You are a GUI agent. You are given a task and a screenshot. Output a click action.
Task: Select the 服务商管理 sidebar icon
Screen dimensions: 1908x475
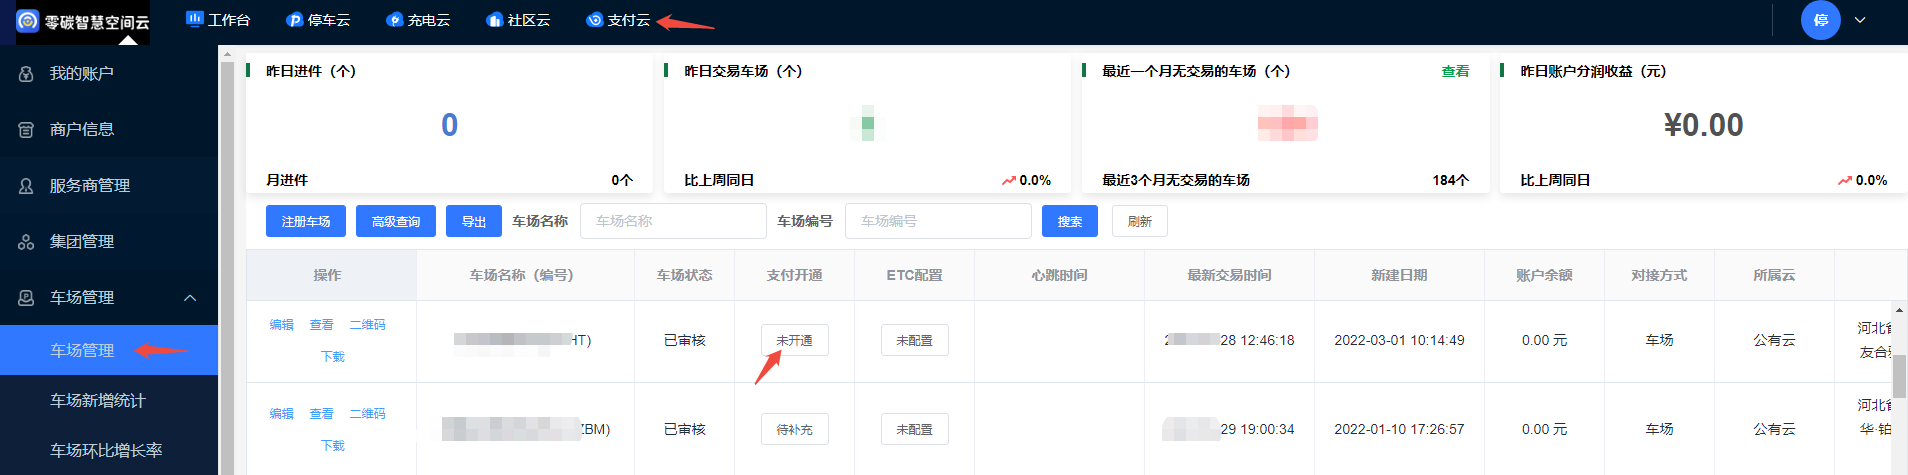coord(27,186)
